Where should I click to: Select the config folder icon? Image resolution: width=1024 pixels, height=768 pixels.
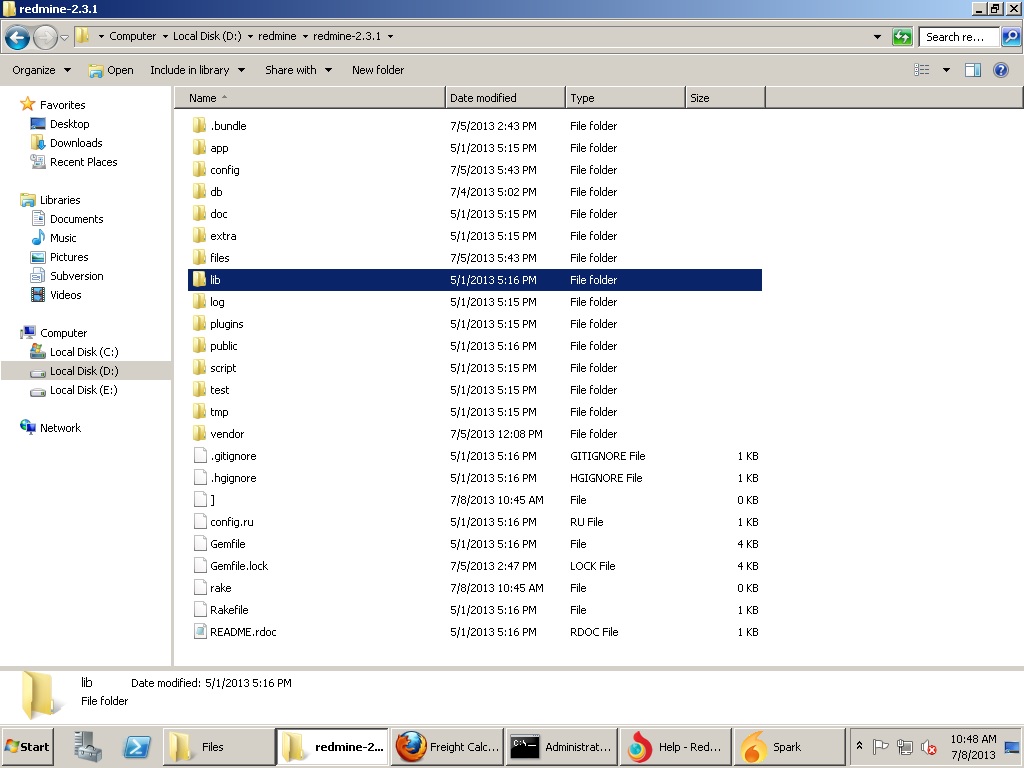[x=199, y=170]
